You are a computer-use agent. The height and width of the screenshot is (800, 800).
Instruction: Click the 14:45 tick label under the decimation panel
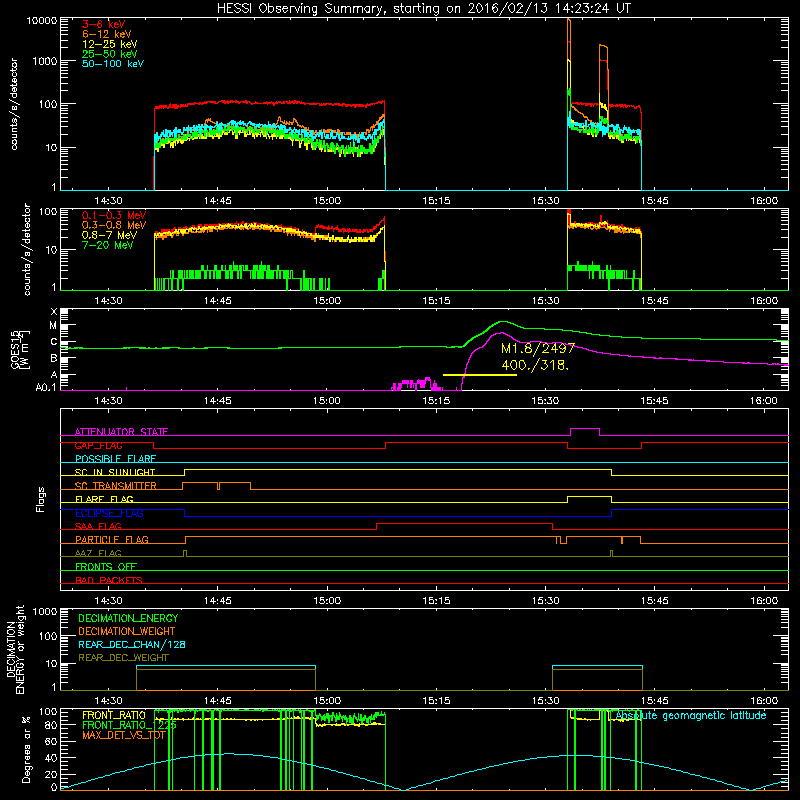click(x=218, y=701)
